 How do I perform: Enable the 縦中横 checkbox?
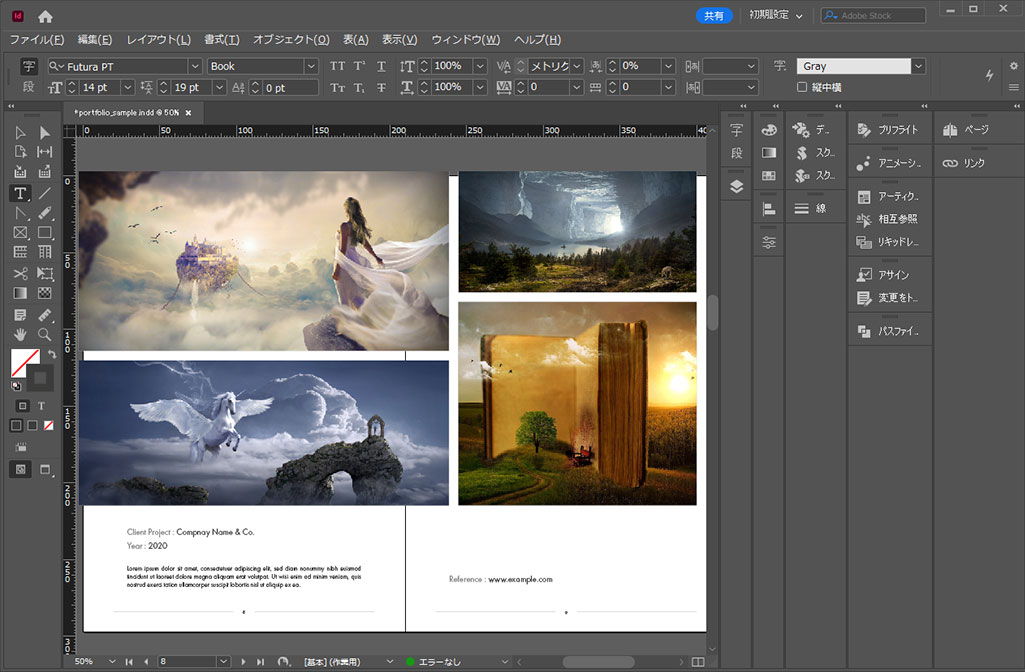pyautogui.click(x=802, y=87)
